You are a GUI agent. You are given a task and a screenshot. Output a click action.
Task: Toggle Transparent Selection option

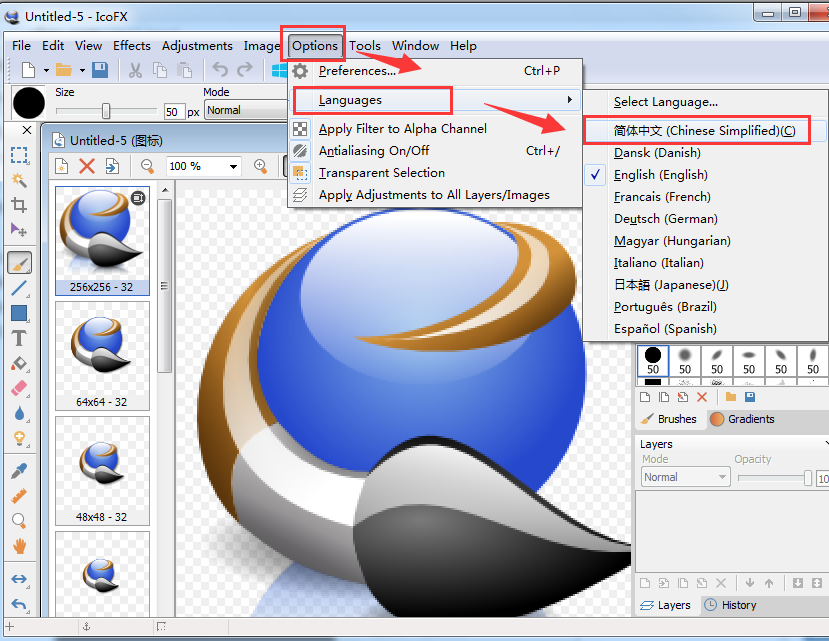click(x=381, y=173)
